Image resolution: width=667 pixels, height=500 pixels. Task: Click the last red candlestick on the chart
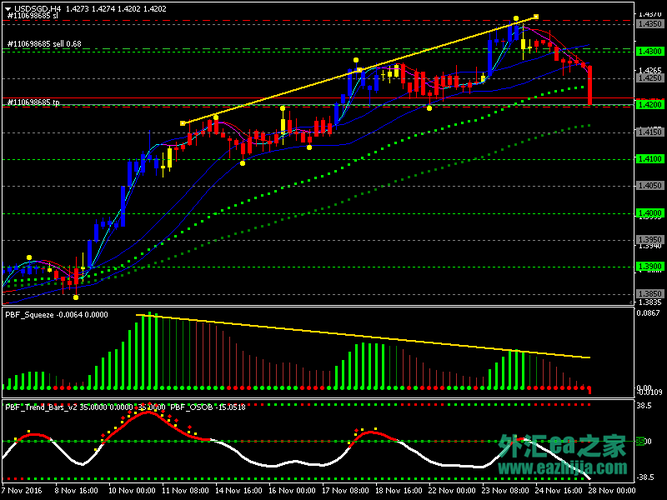591,85
